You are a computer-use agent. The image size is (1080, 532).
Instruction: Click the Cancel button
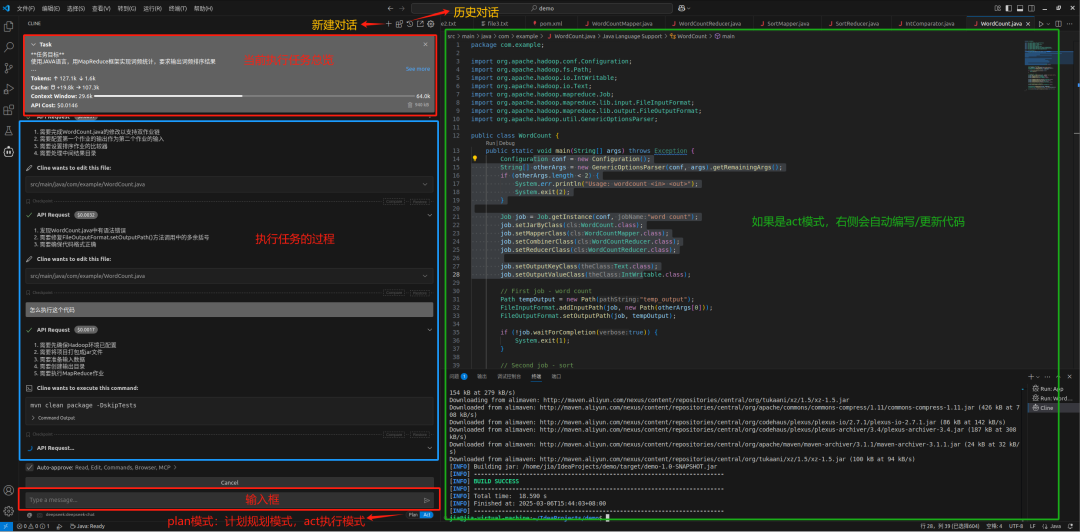point(229,482)
